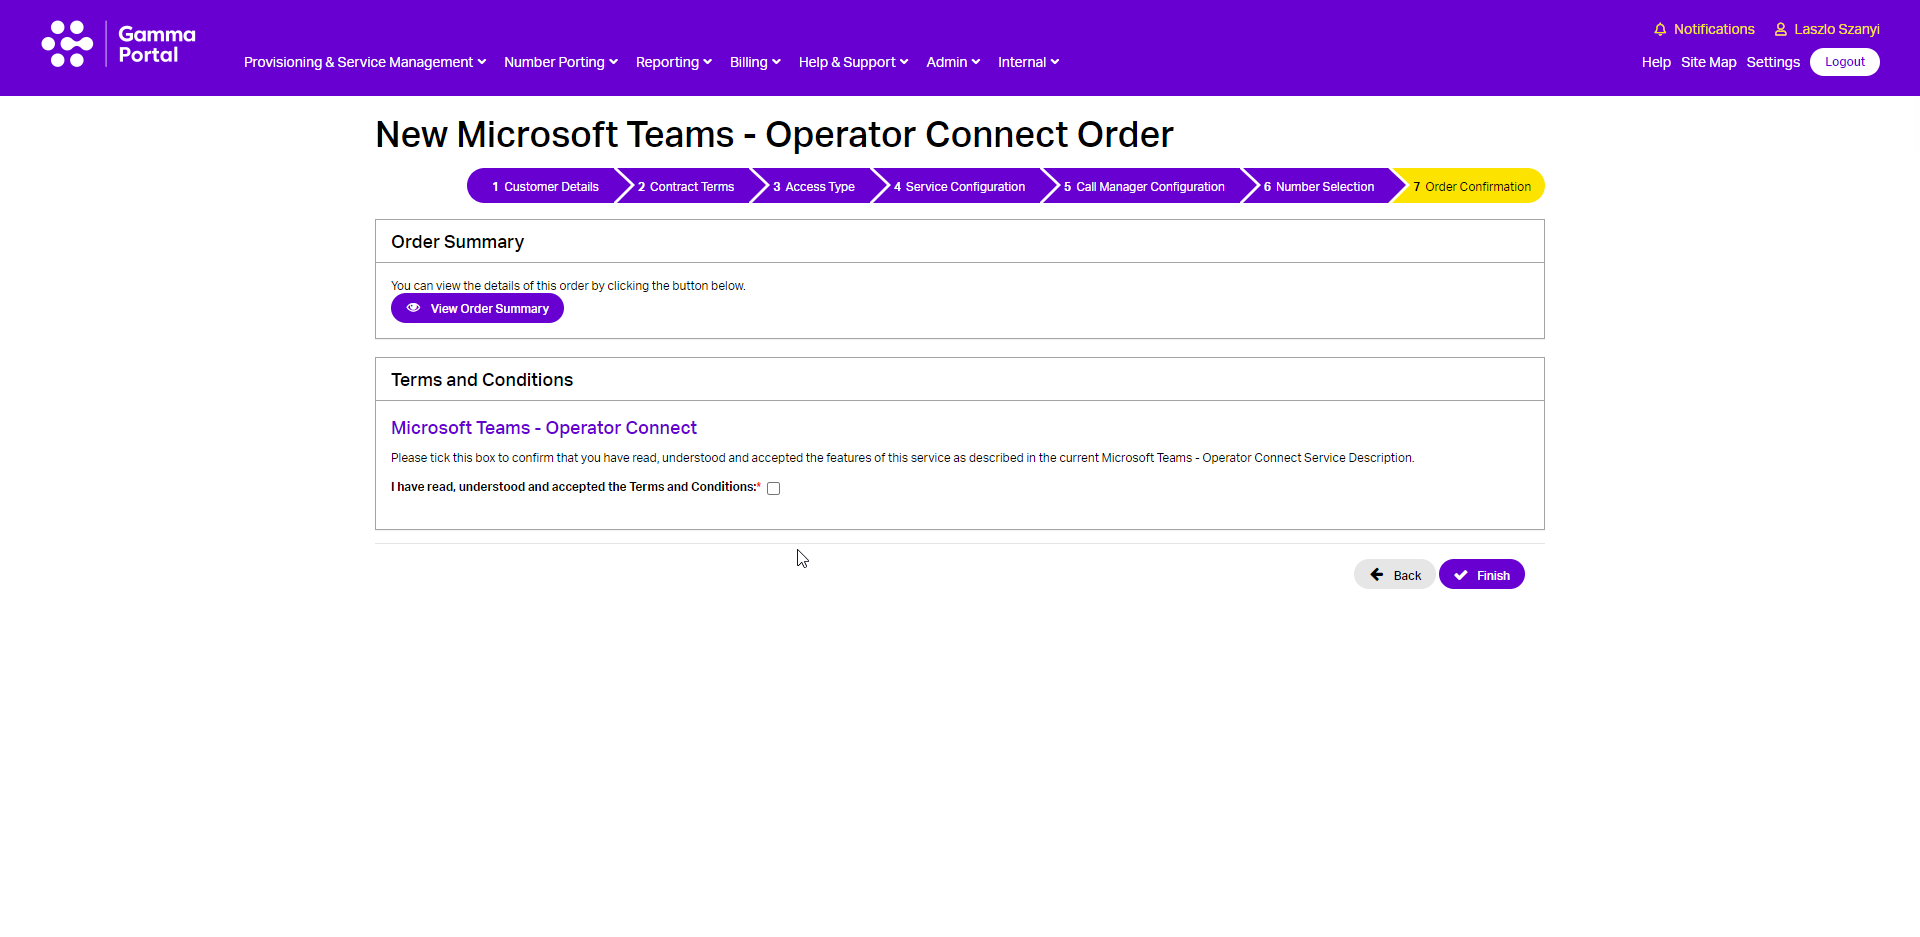This screenshot has height=937, width=1920.
Task: Open the Number Porting dropdown
Action: click(561, 62)
